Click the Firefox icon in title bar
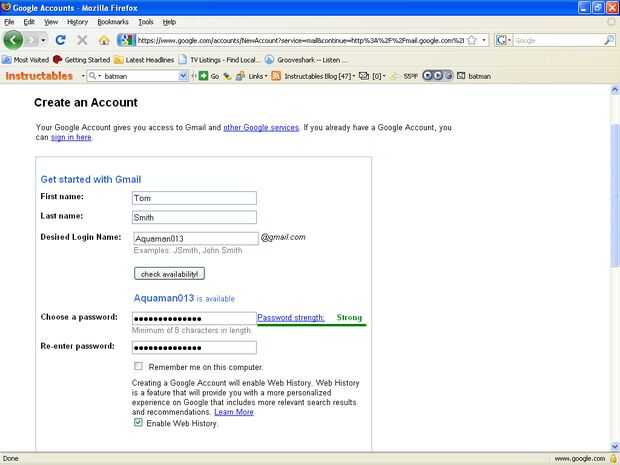Viewport: 620px width, 465px height. click(x=6, y=7)
